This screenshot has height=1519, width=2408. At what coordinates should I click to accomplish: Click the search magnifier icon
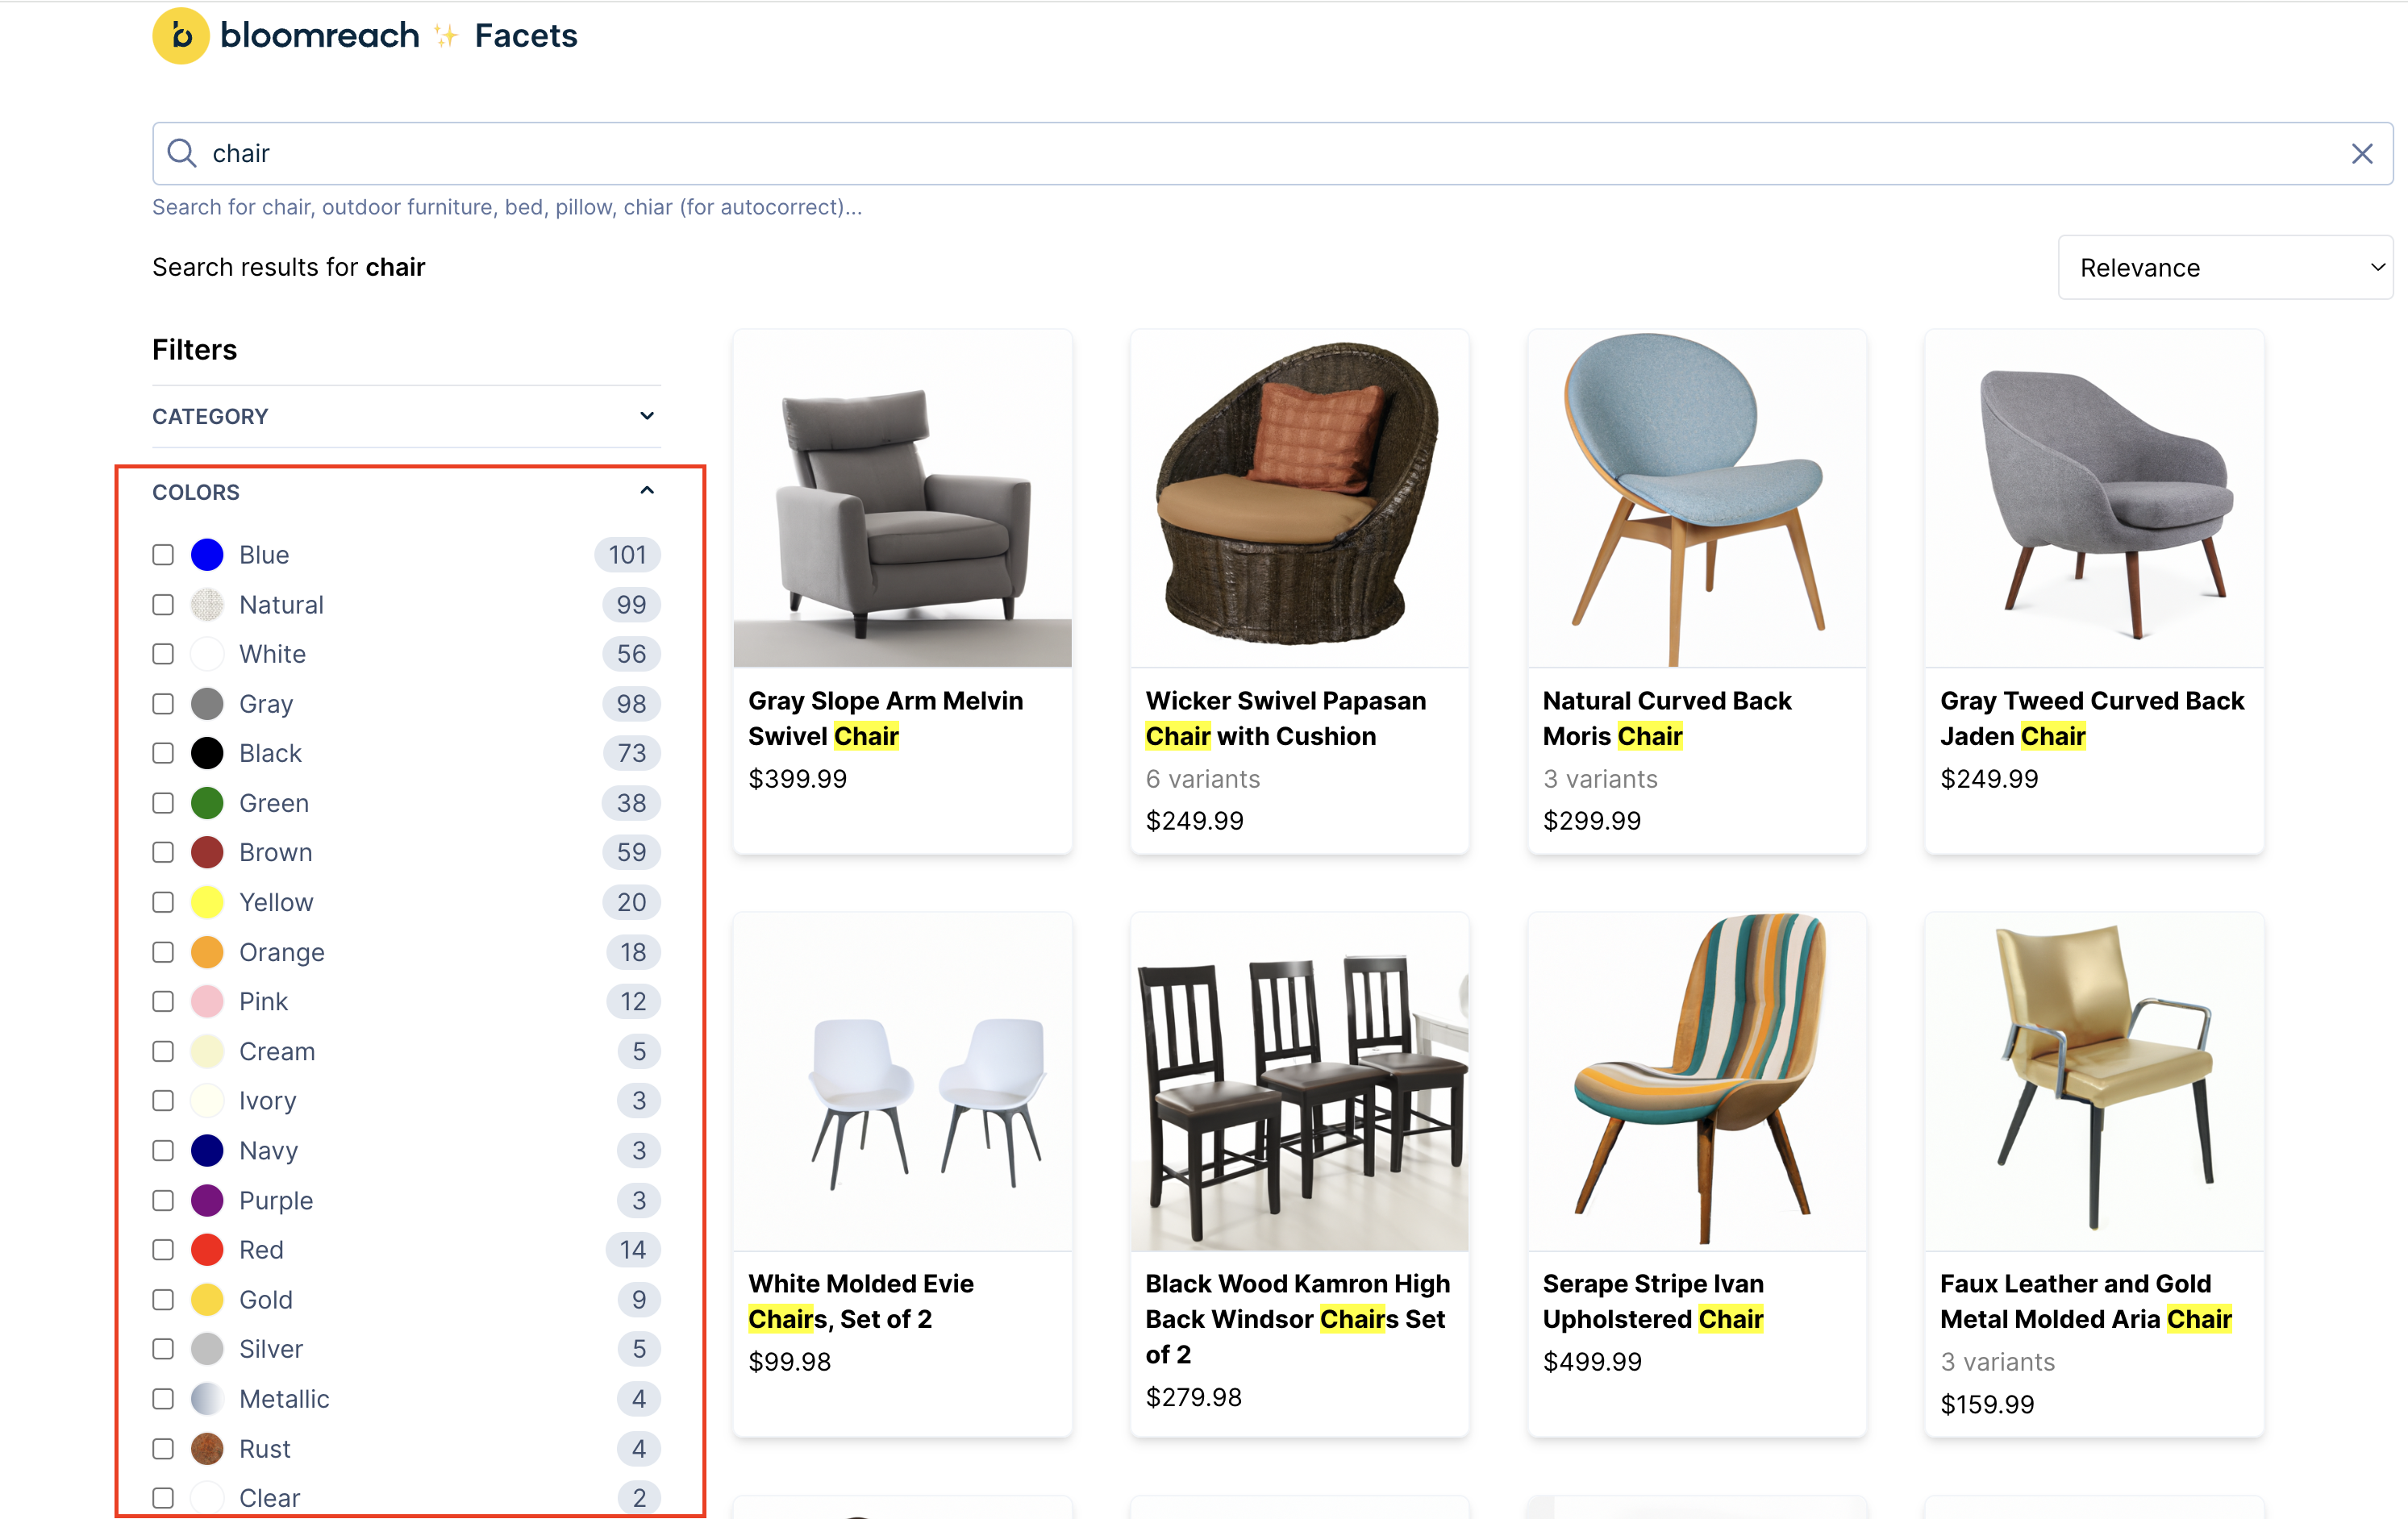coord(181,152)
